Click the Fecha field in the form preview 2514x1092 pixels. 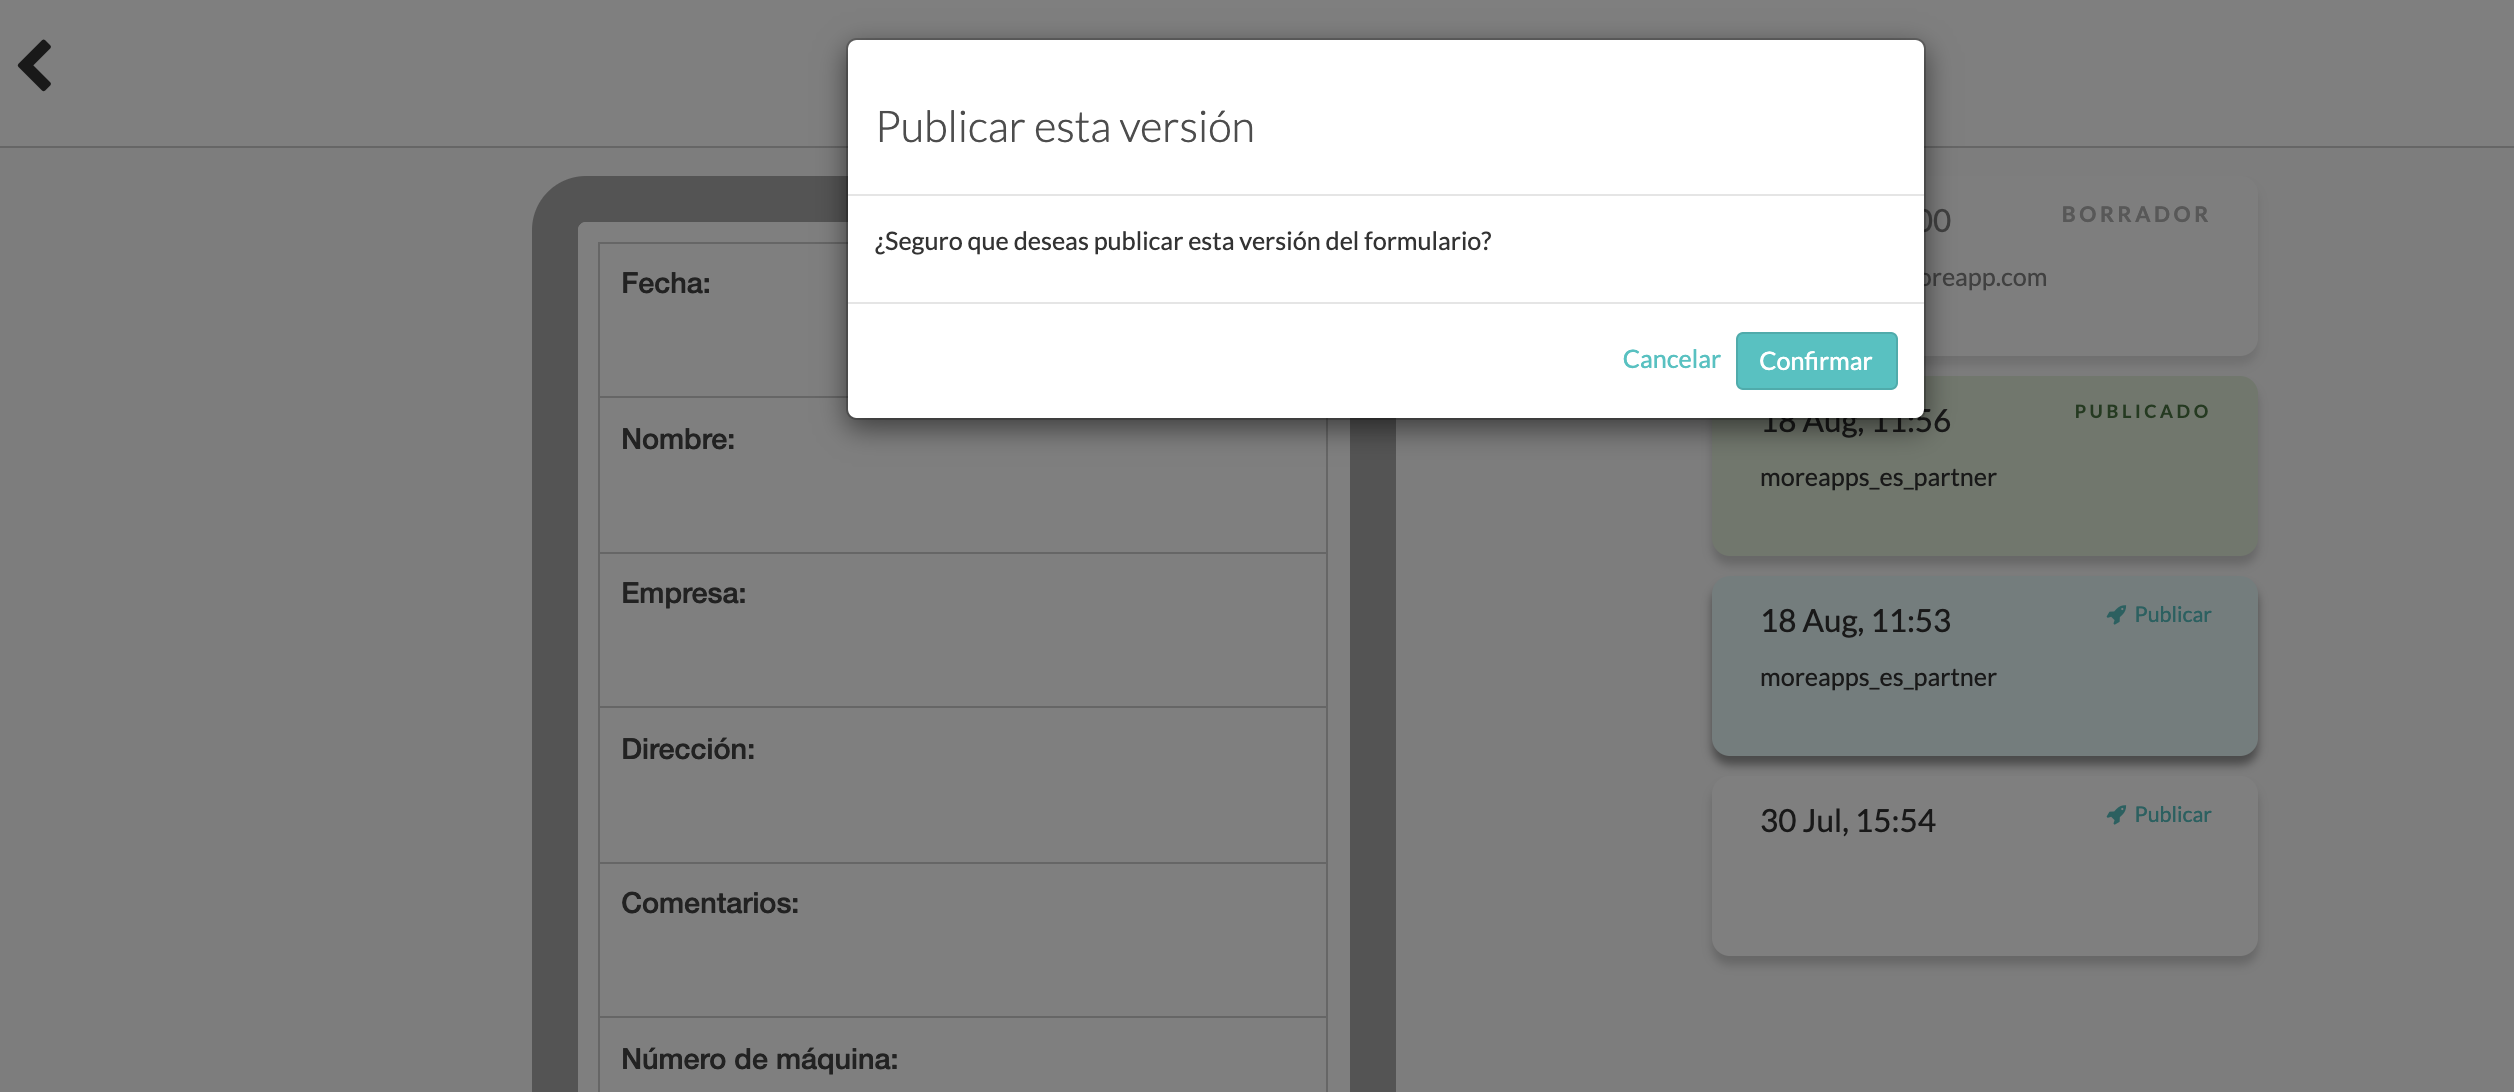point(723,320)
